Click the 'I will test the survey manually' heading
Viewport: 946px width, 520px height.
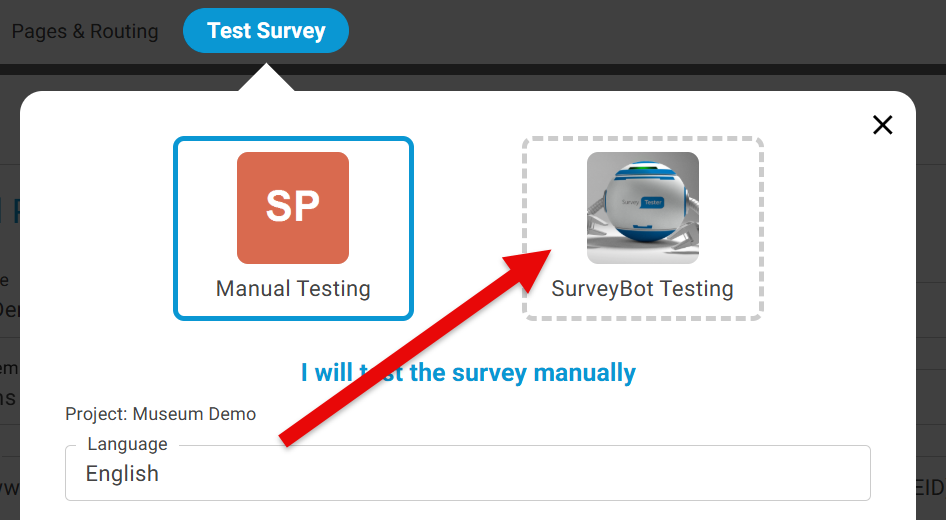tap(468, 373)
